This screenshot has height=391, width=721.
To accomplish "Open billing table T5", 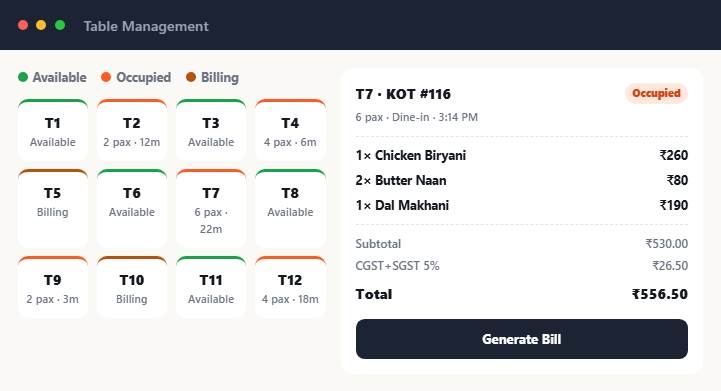I will click(53, 208).
